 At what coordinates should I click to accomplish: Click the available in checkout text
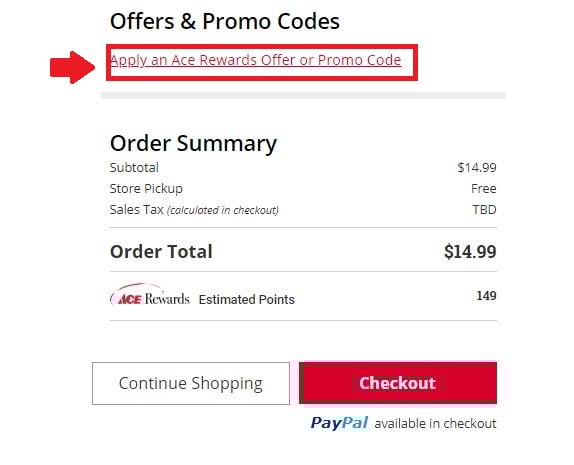point(435,424)
